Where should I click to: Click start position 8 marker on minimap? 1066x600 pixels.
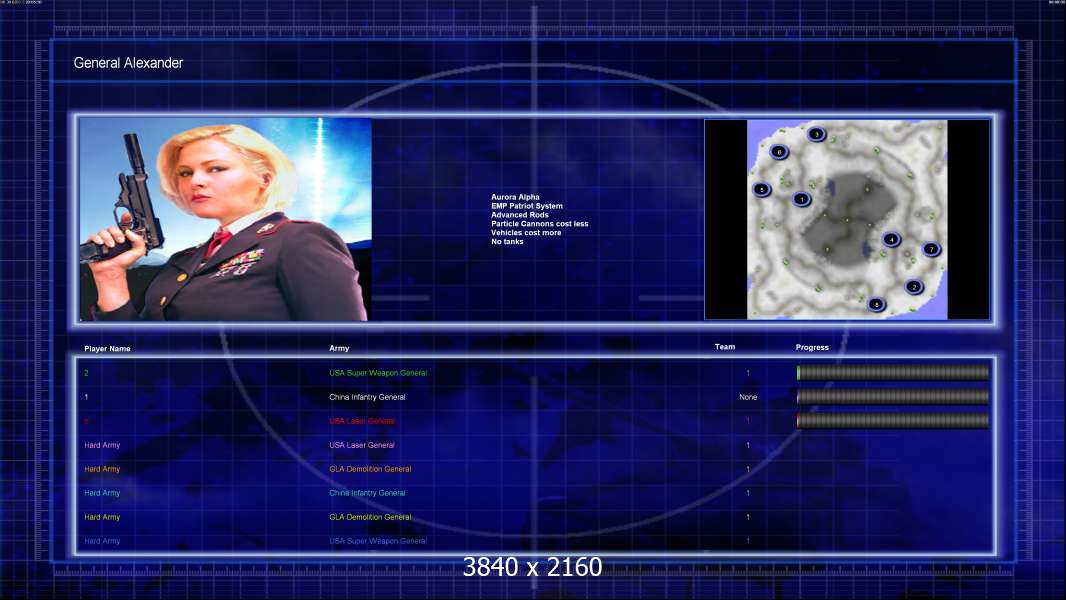pos(876,304)
